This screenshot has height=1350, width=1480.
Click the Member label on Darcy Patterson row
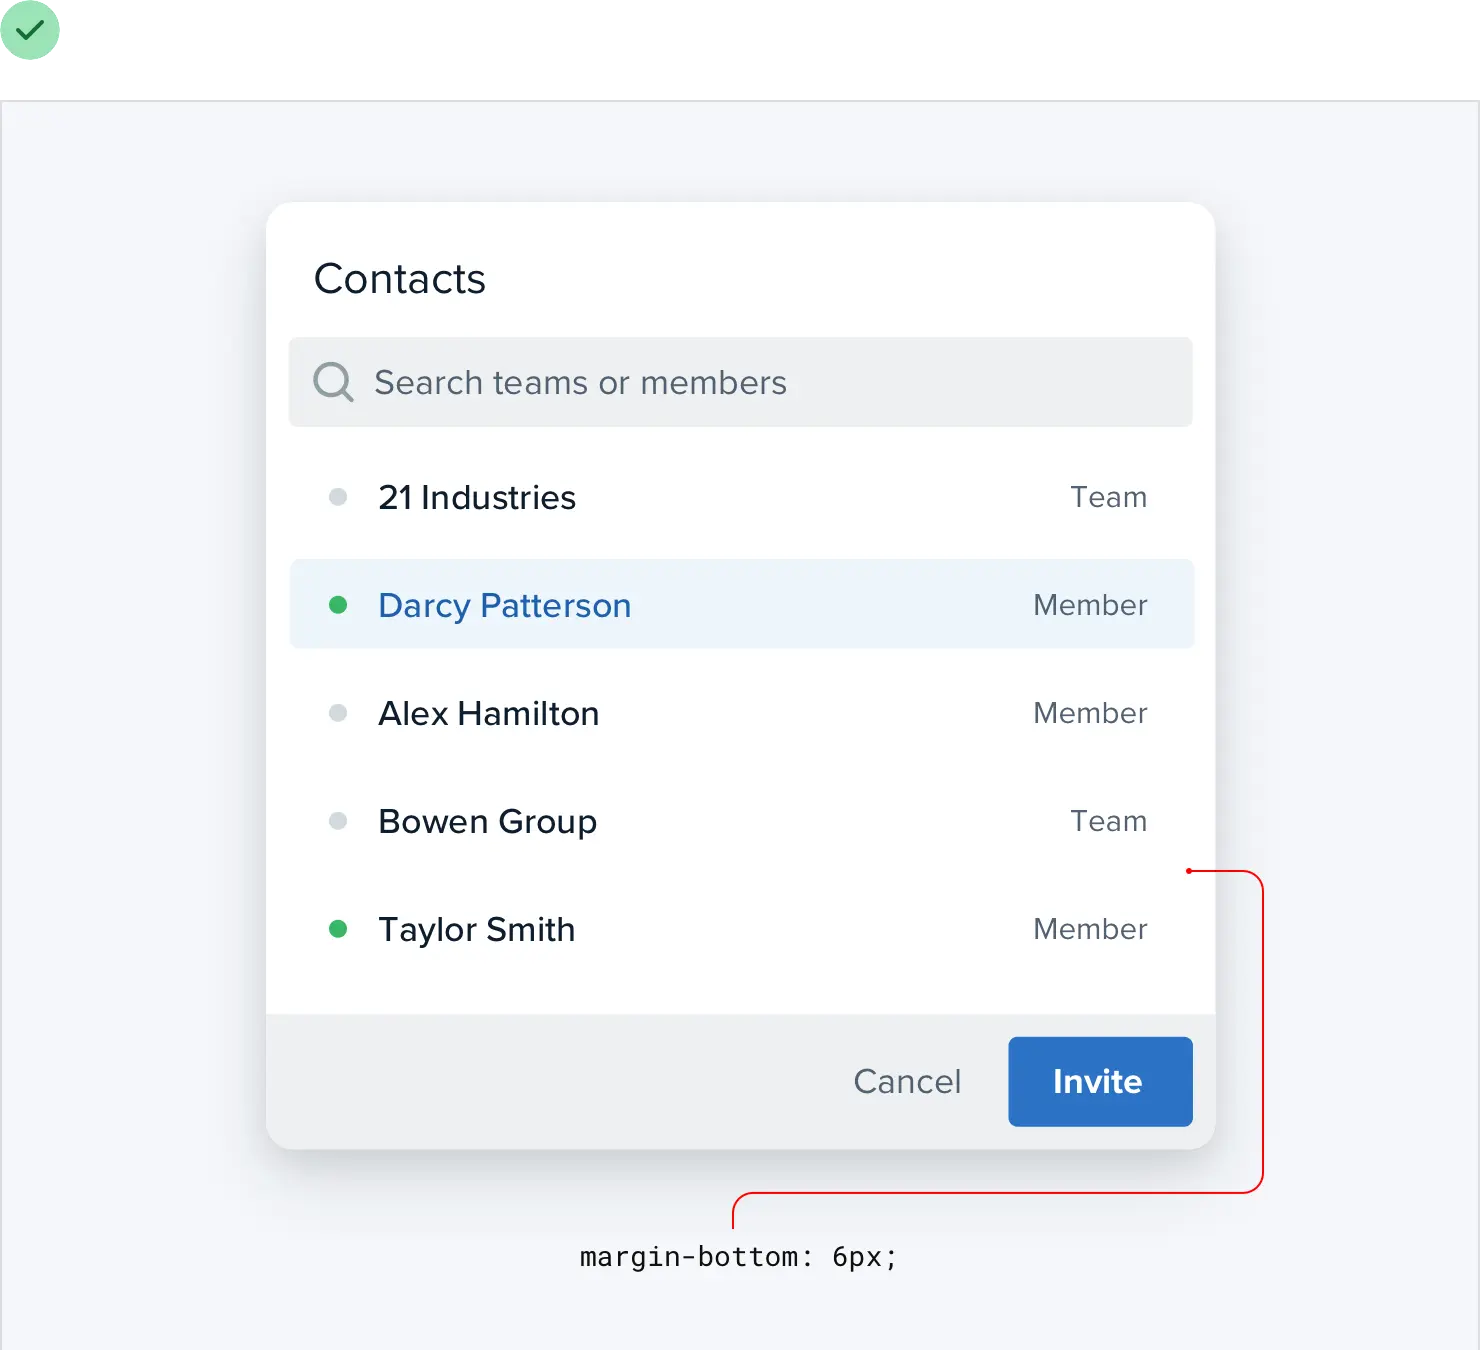[x=1089, y=606]
